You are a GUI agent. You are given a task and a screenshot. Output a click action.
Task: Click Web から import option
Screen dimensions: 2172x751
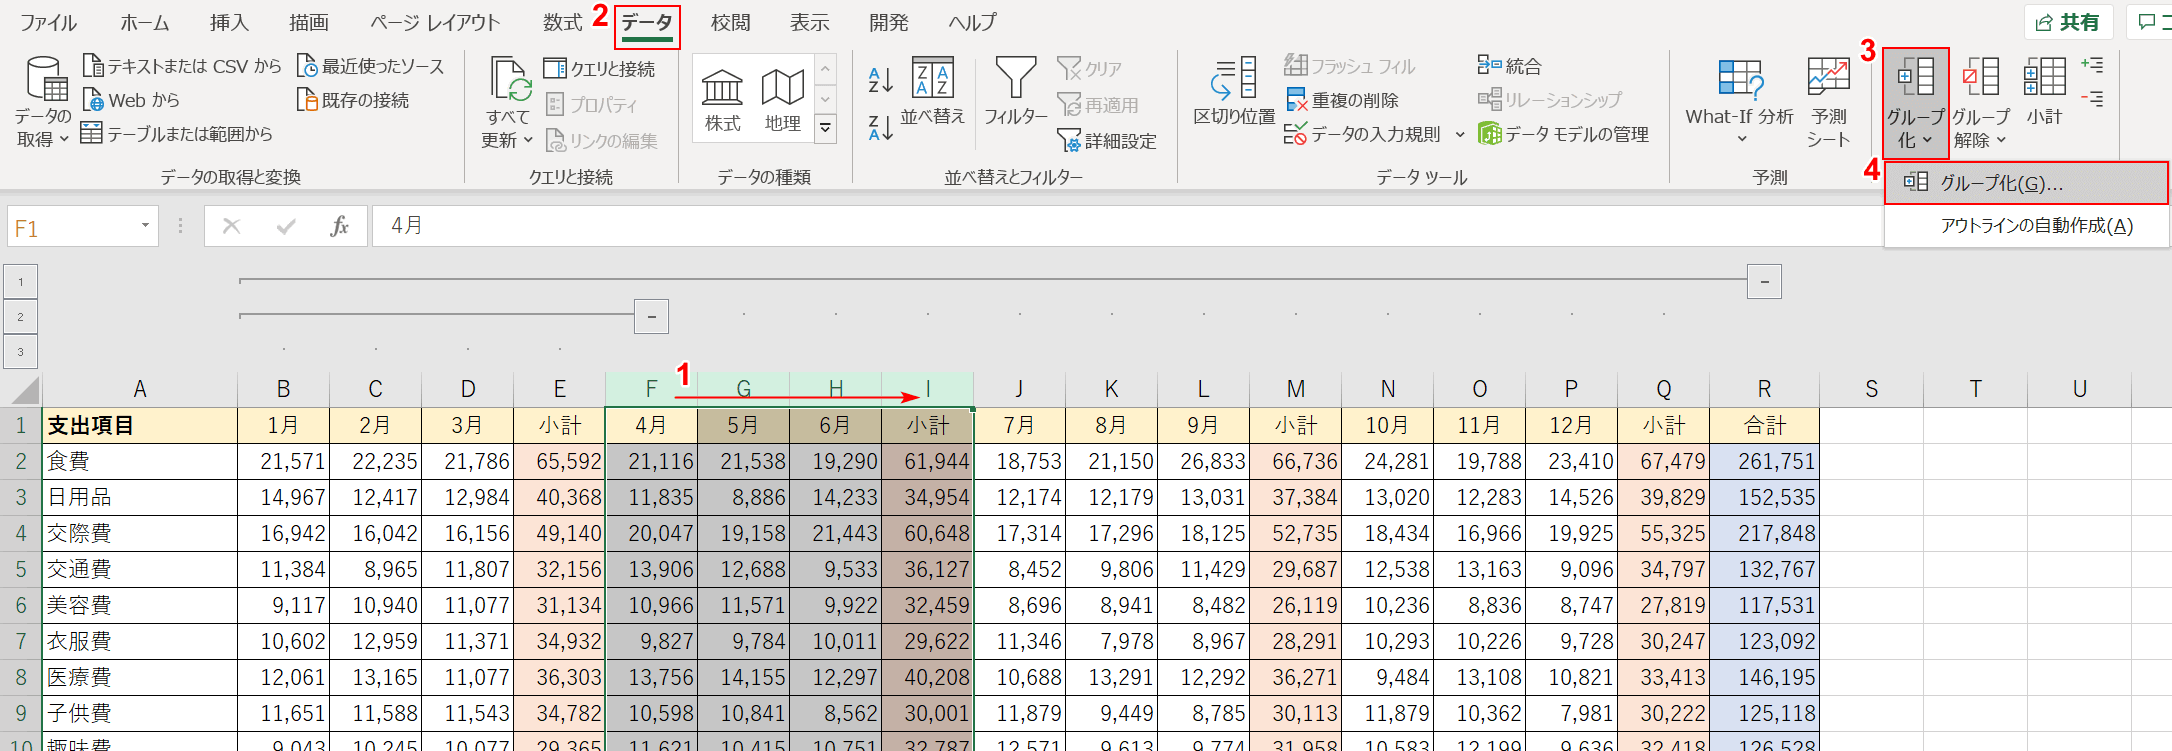(x=131, y=100)
